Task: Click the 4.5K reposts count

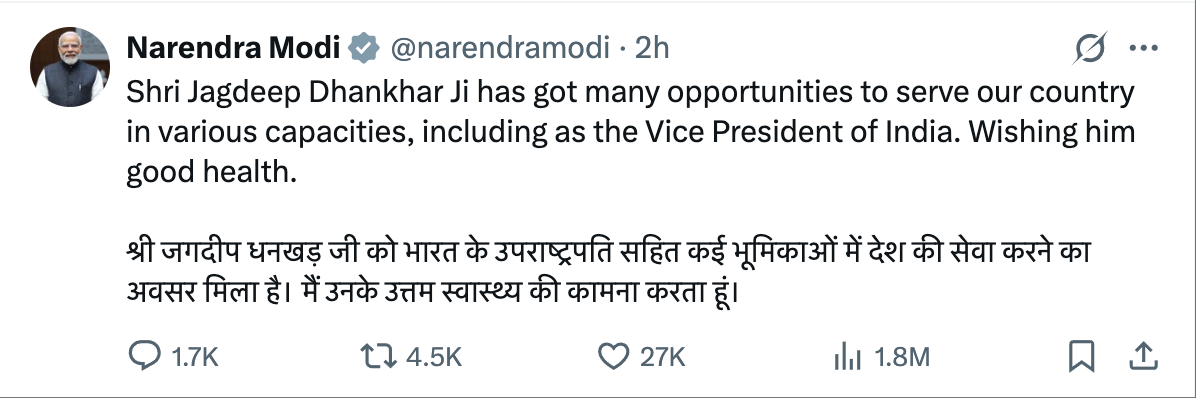Action: 433,357
